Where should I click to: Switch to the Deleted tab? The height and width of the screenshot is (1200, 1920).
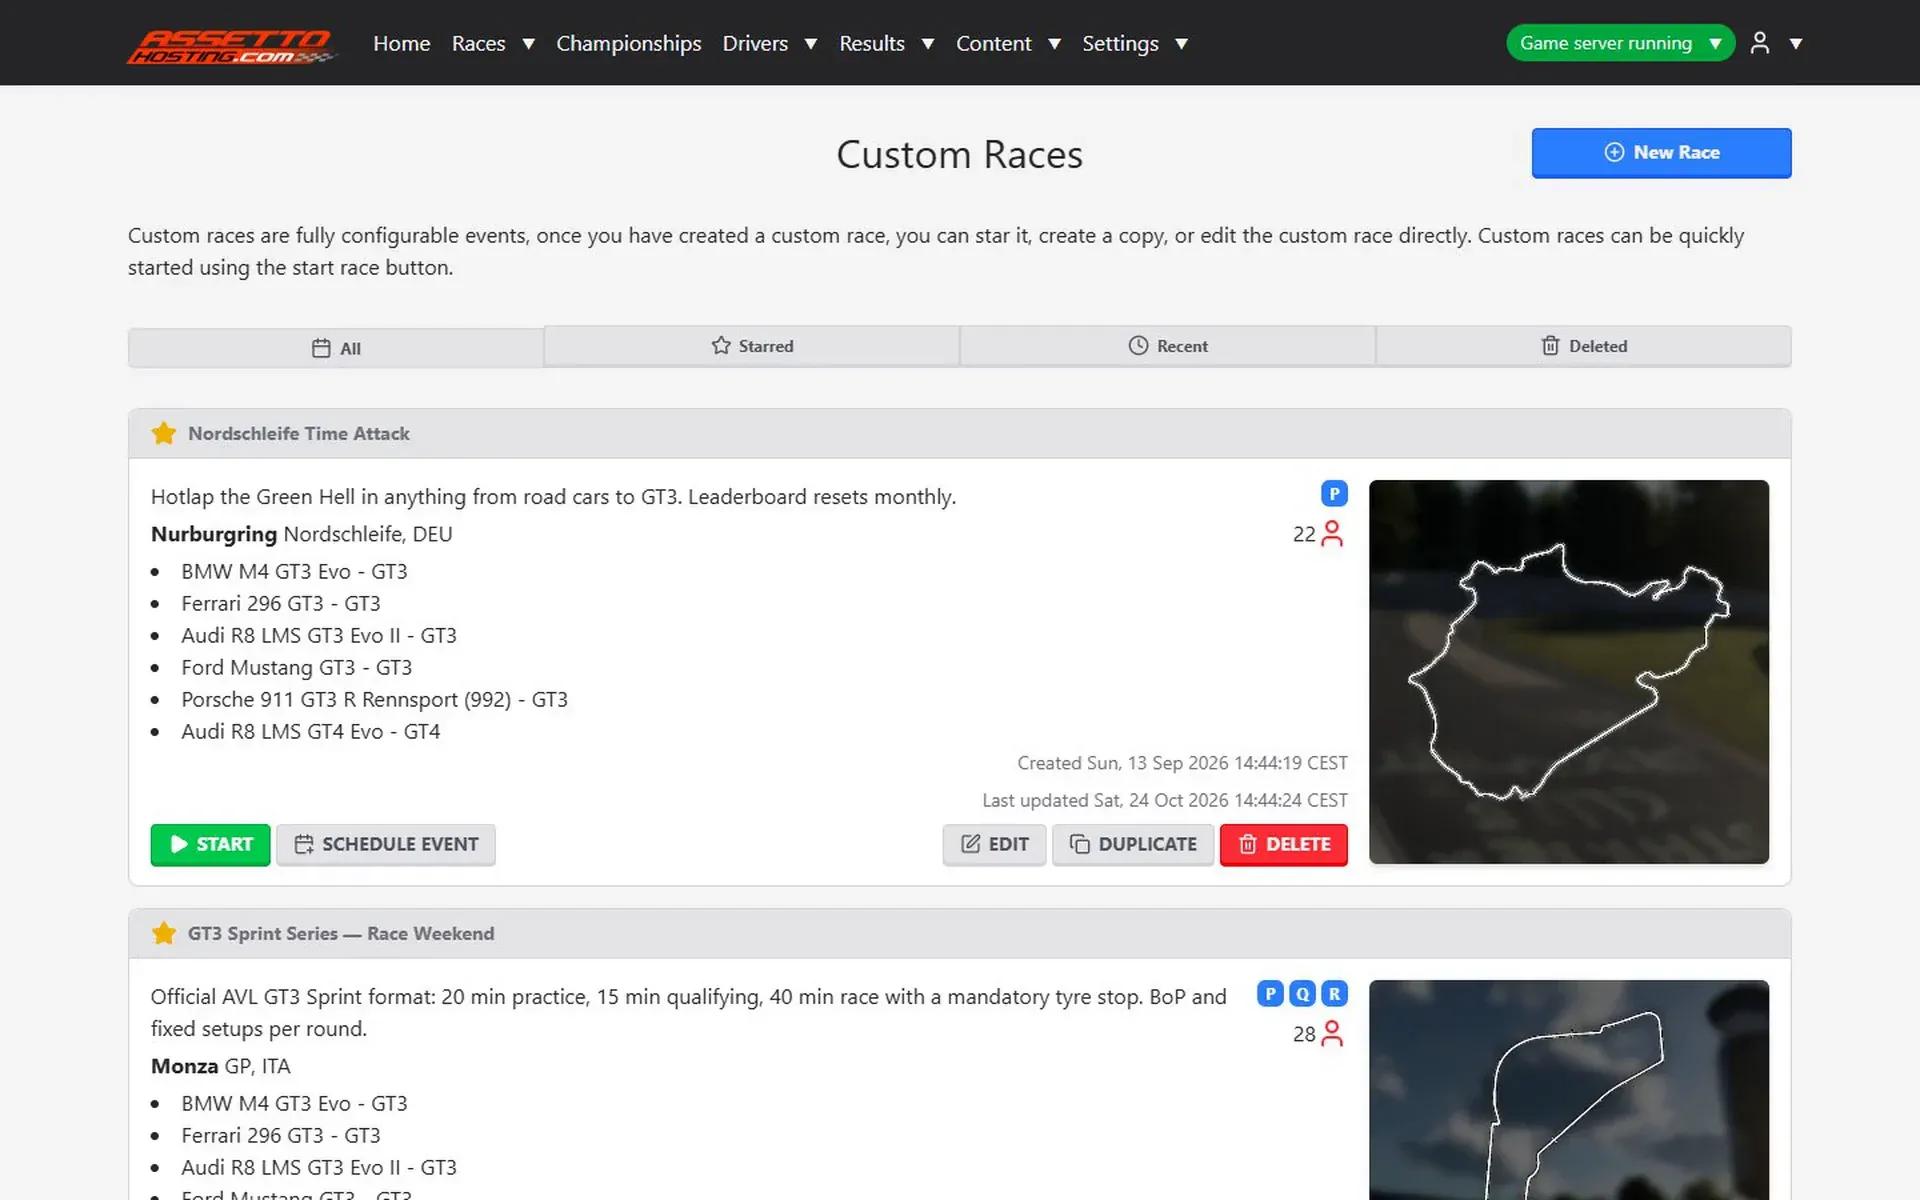1584,346
